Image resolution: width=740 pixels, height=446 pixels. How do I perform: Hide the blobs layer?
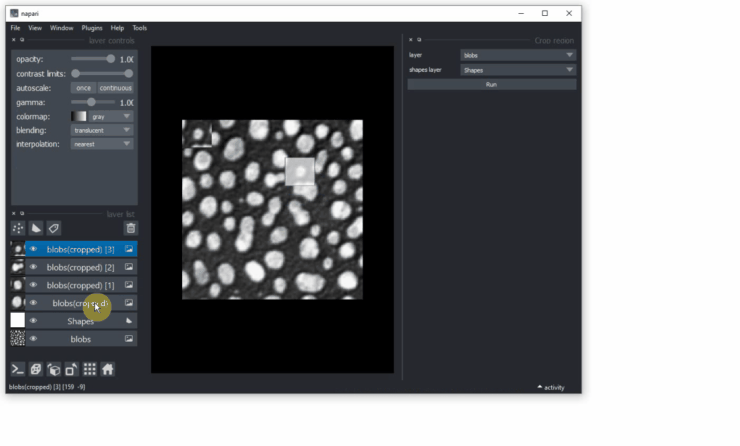[33, 339]
